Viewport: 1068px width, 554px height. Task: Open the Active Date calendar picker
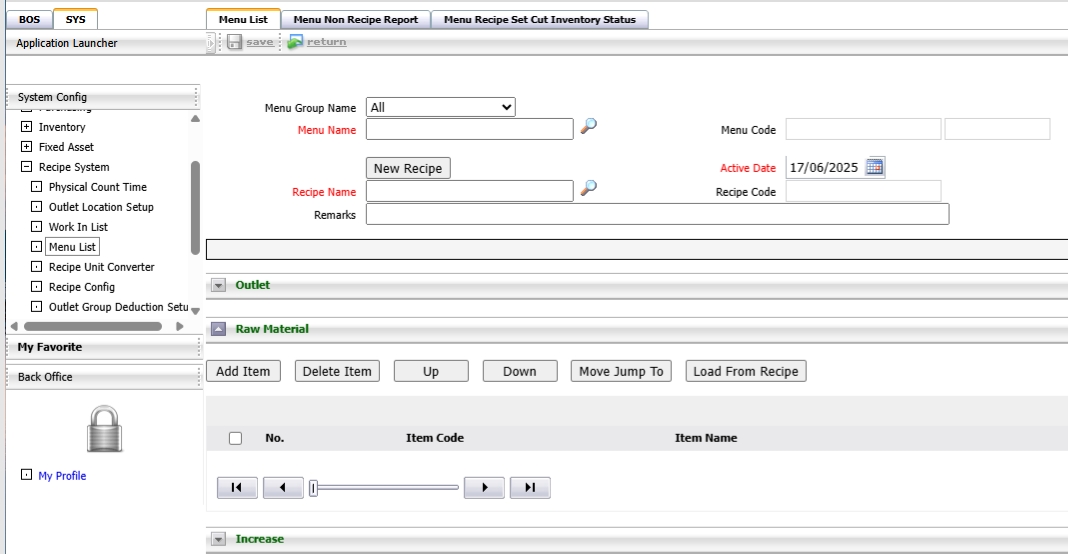pos(875,167)
